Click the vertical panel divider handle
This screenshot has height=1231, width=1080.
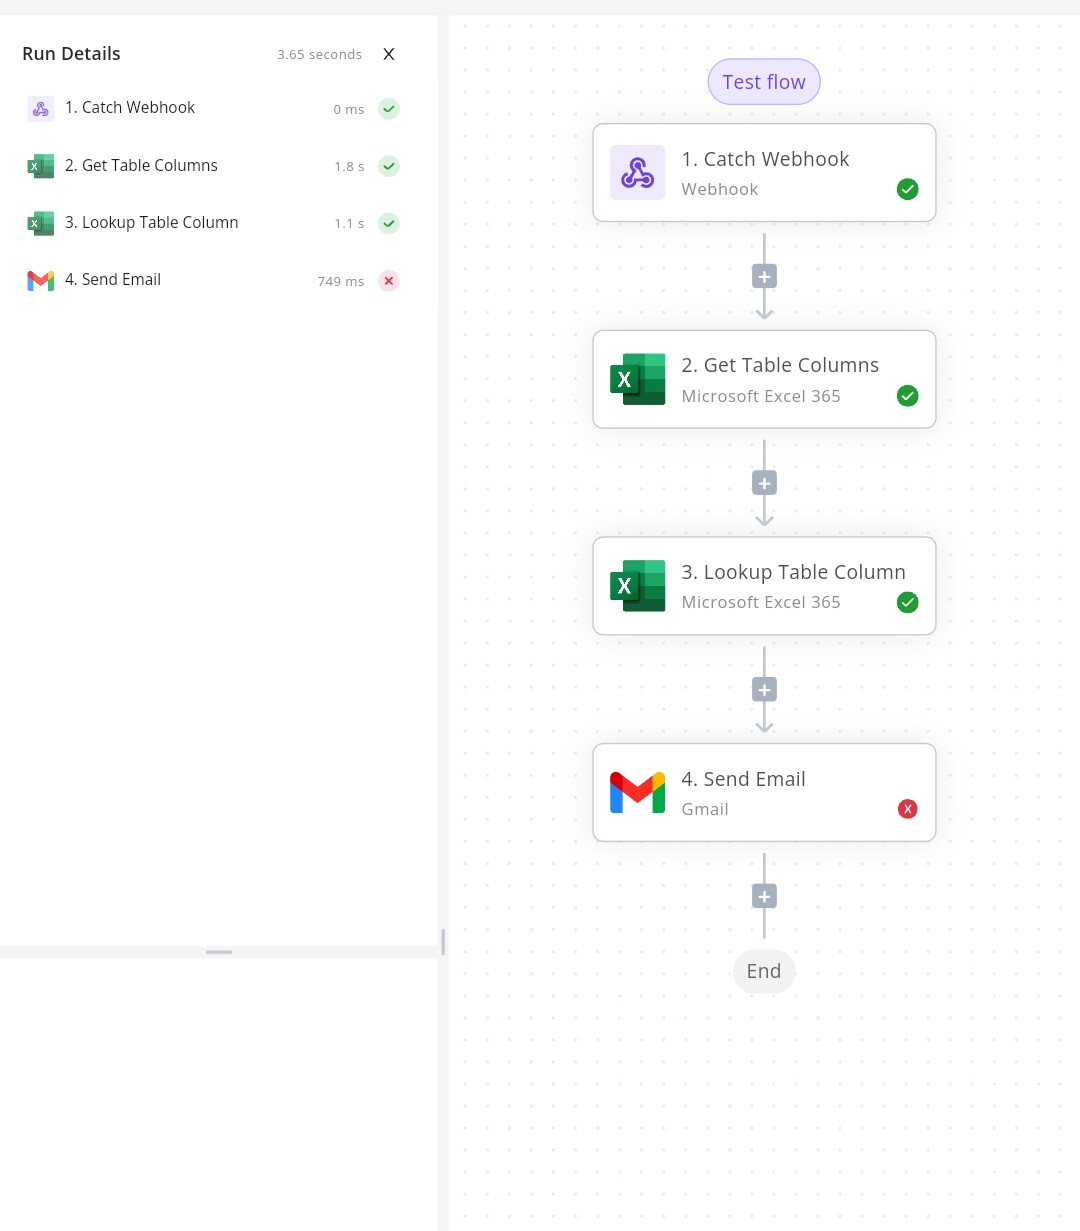click(x=443, y=941)
